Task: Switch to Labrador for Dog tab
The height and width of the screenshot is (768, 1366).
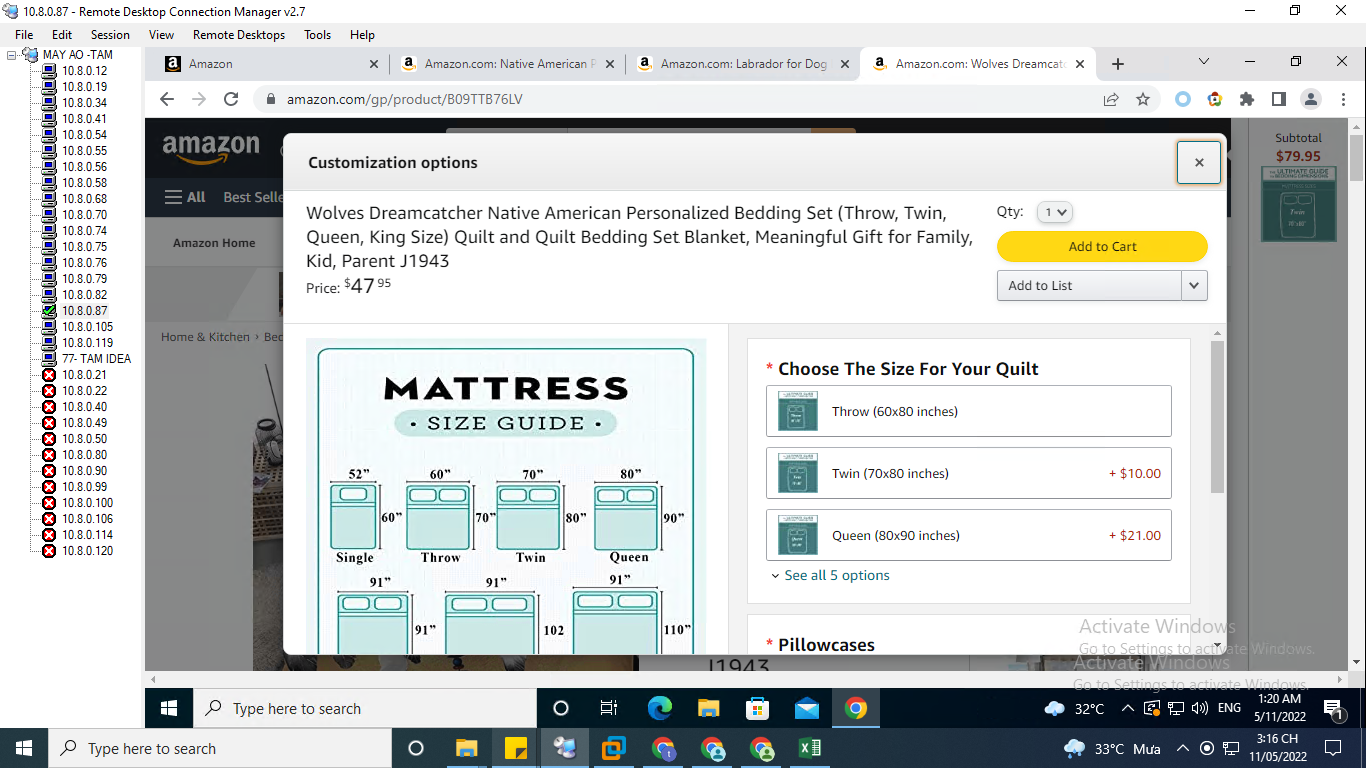Action: click(744, 64)
